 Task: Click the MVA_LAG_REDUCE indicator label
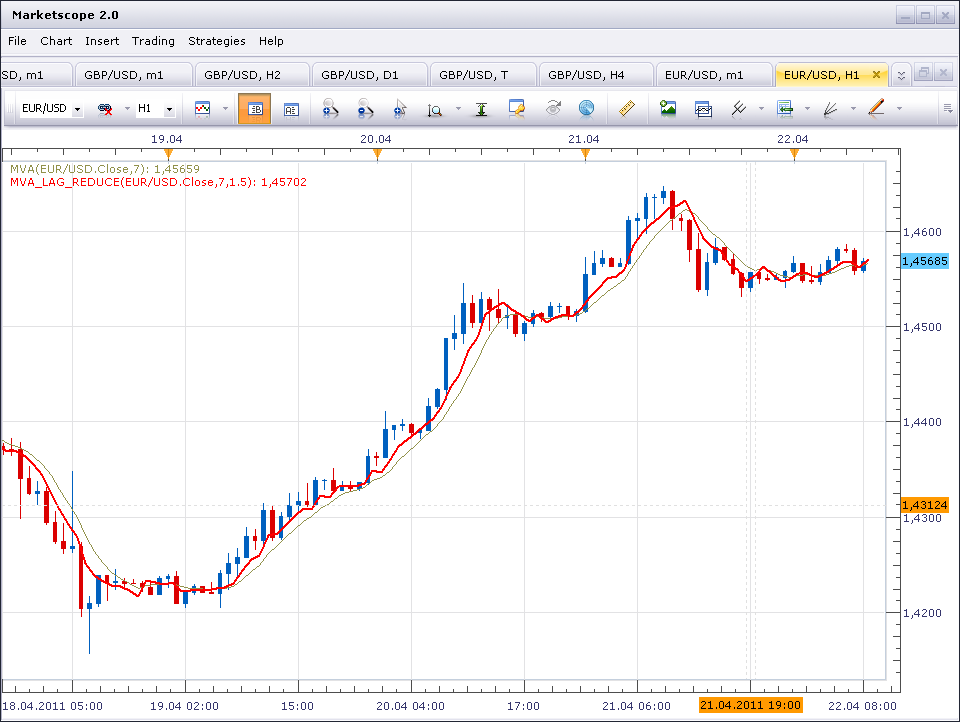tap(158, 182)
